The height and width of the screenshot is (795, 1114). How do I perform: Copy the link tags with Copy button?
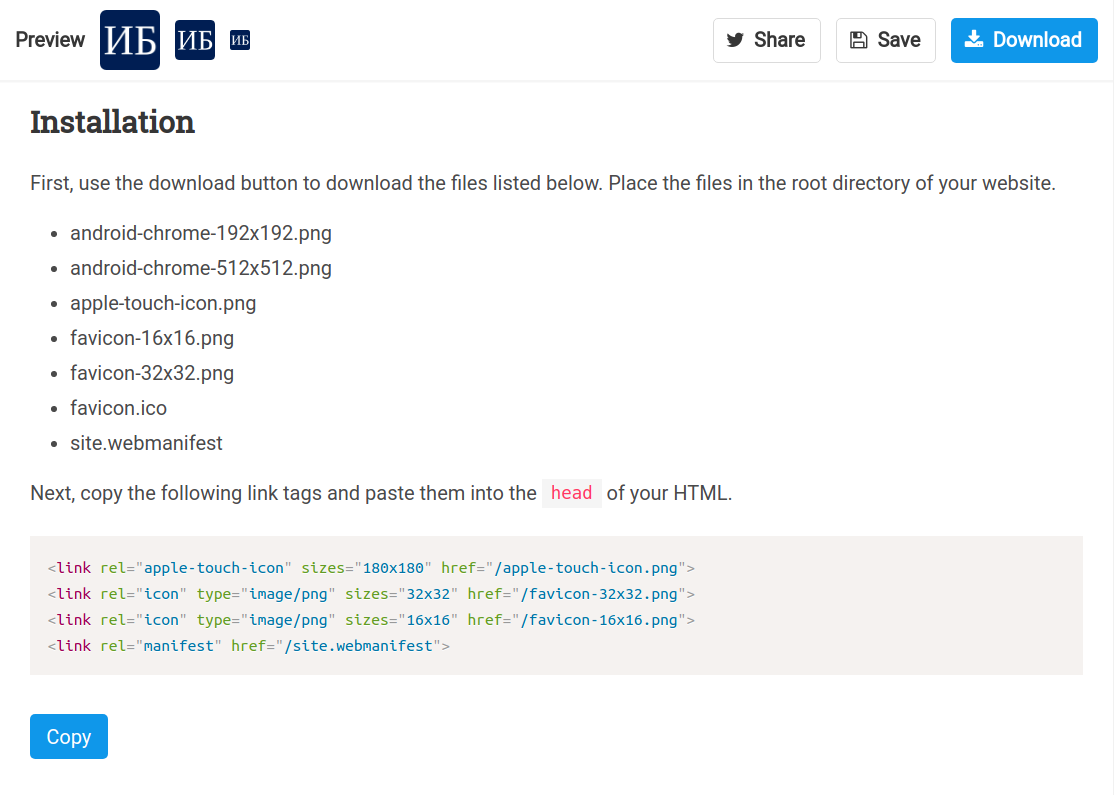[x=69, y=737]
